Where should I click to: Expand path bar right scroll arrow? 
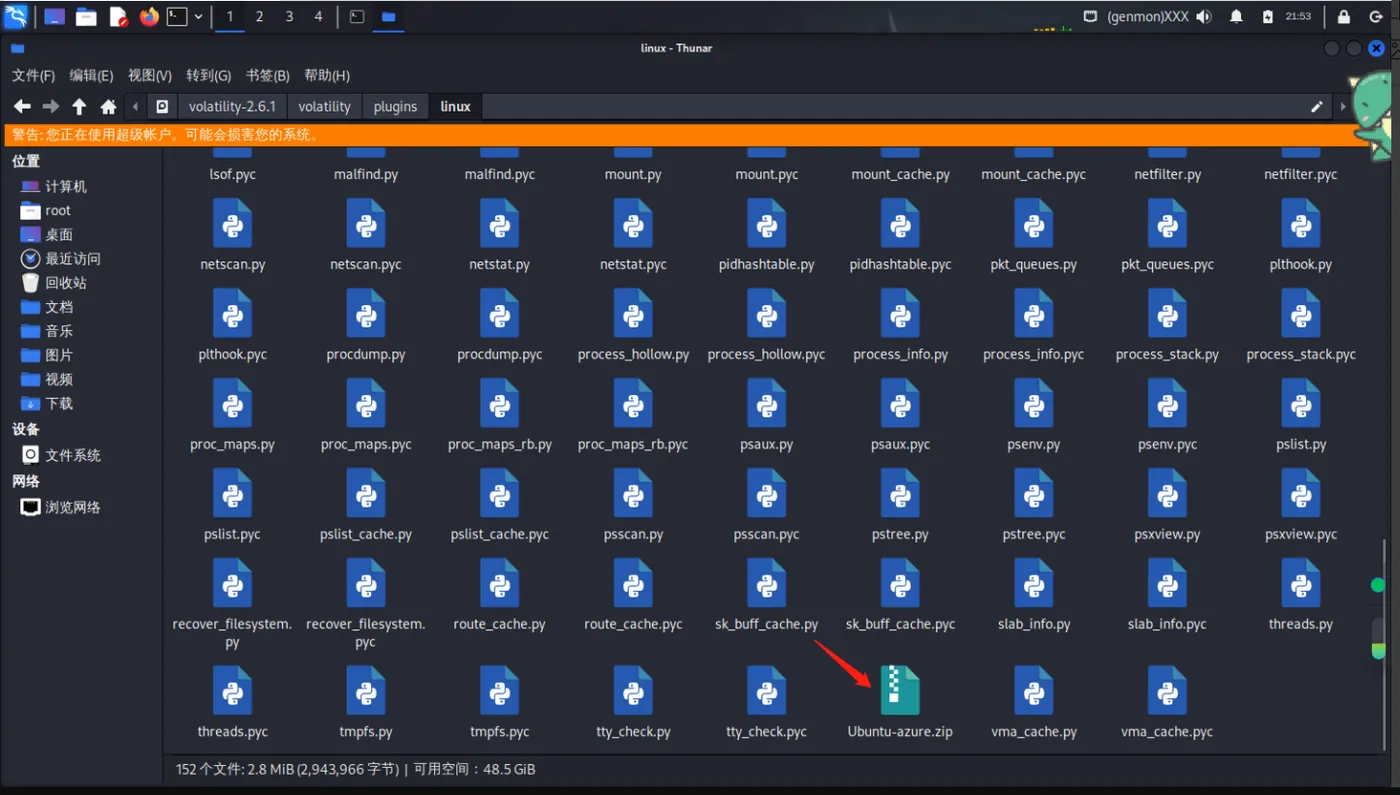(x=1343, y=106)
